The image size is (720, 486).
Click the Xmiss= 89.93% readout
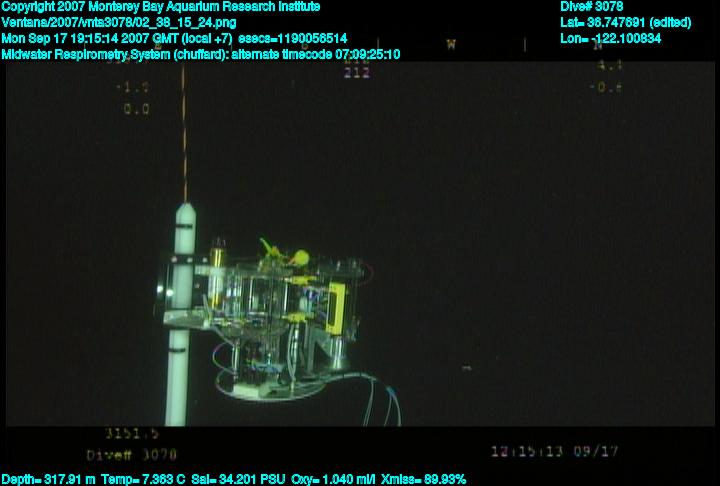(x=424, y=479)
